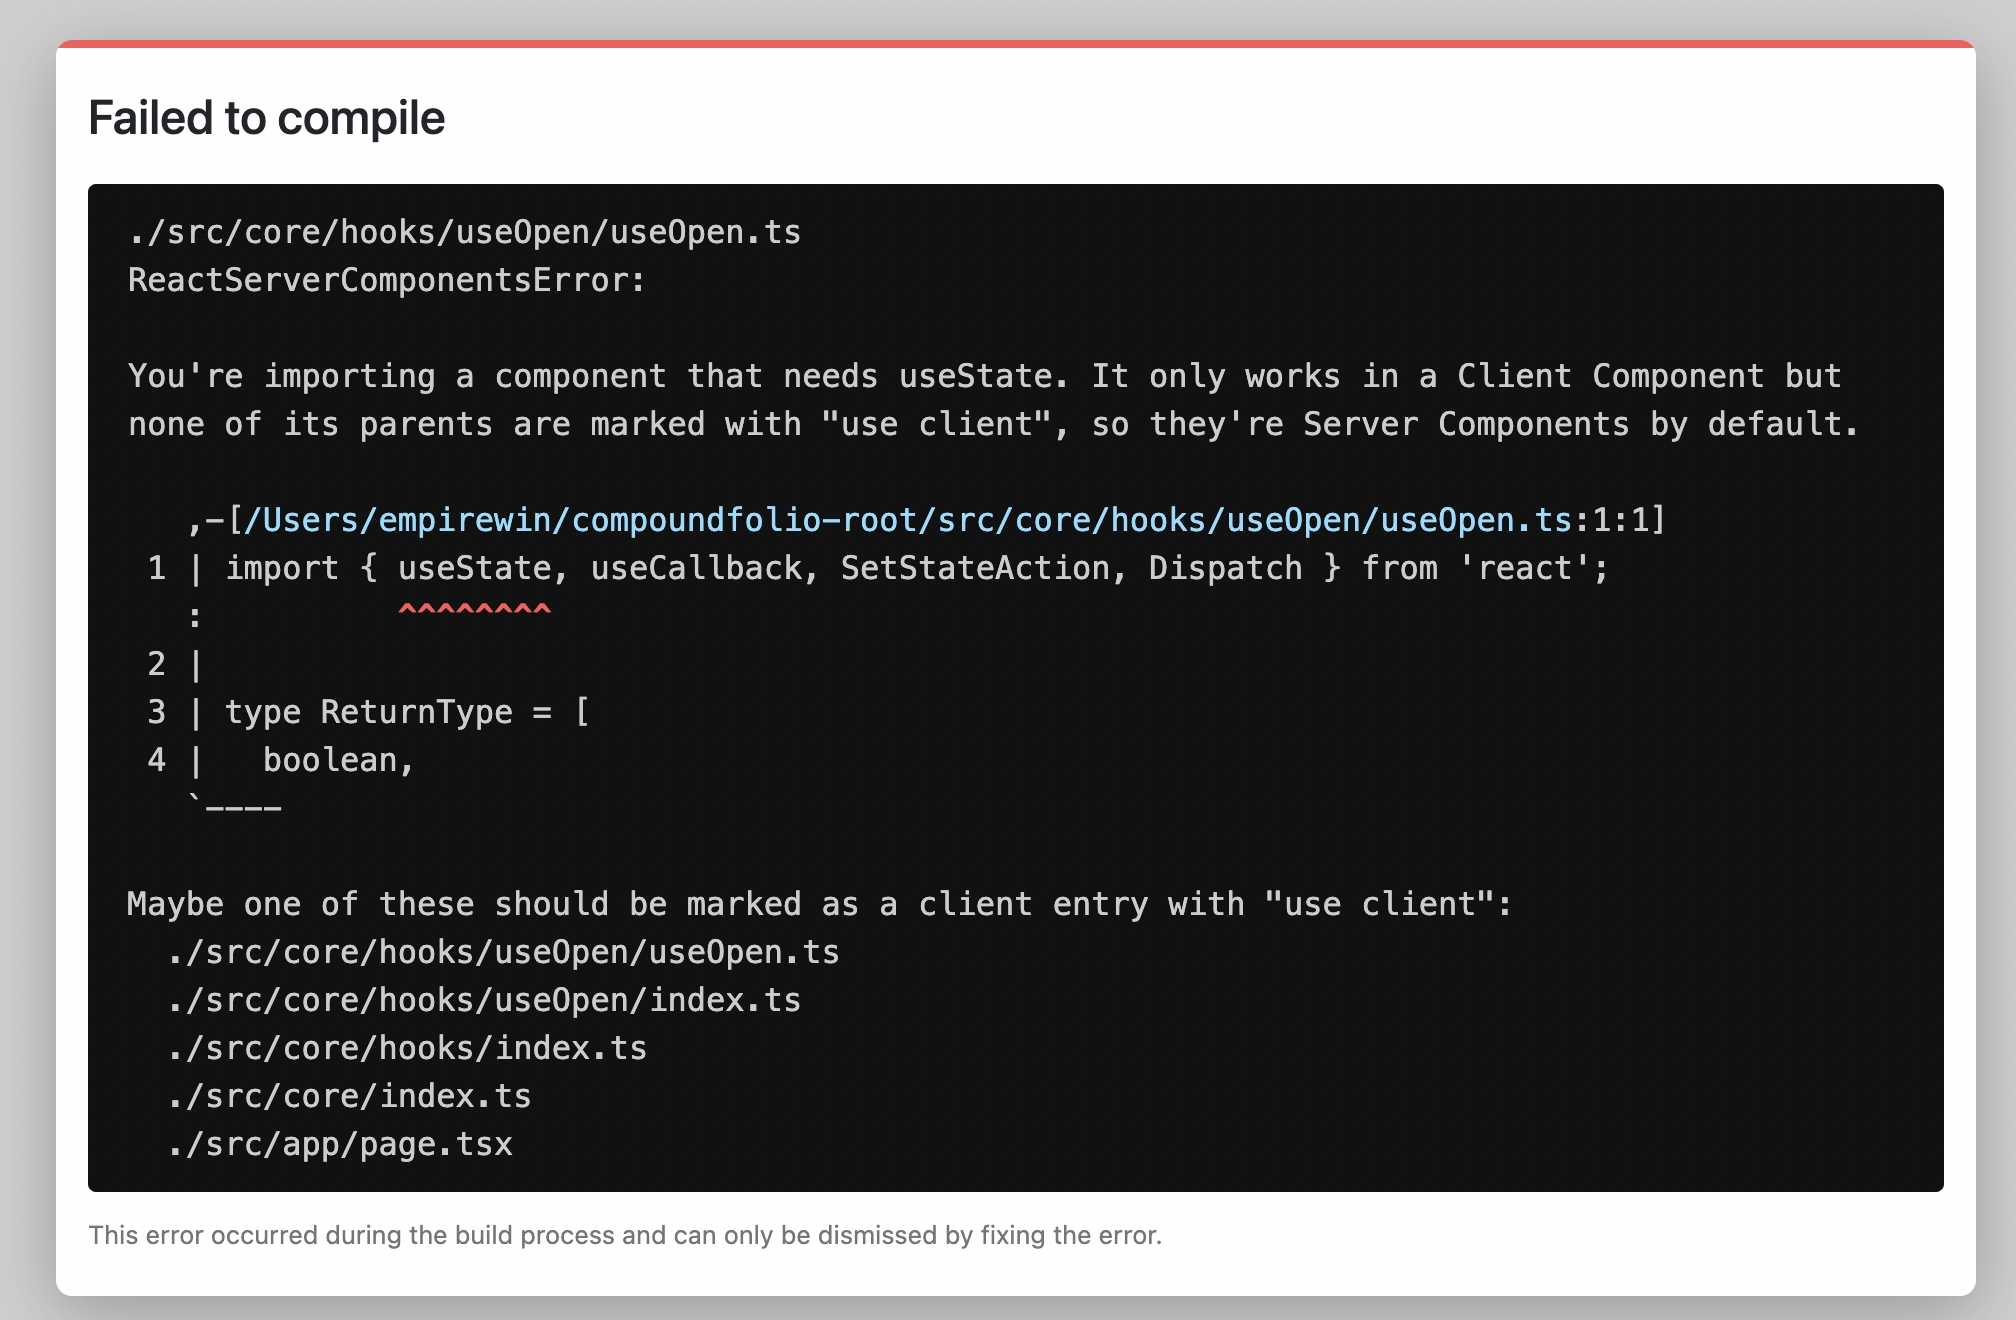Click the :1:1 line position suffix

coord(1612,520)
